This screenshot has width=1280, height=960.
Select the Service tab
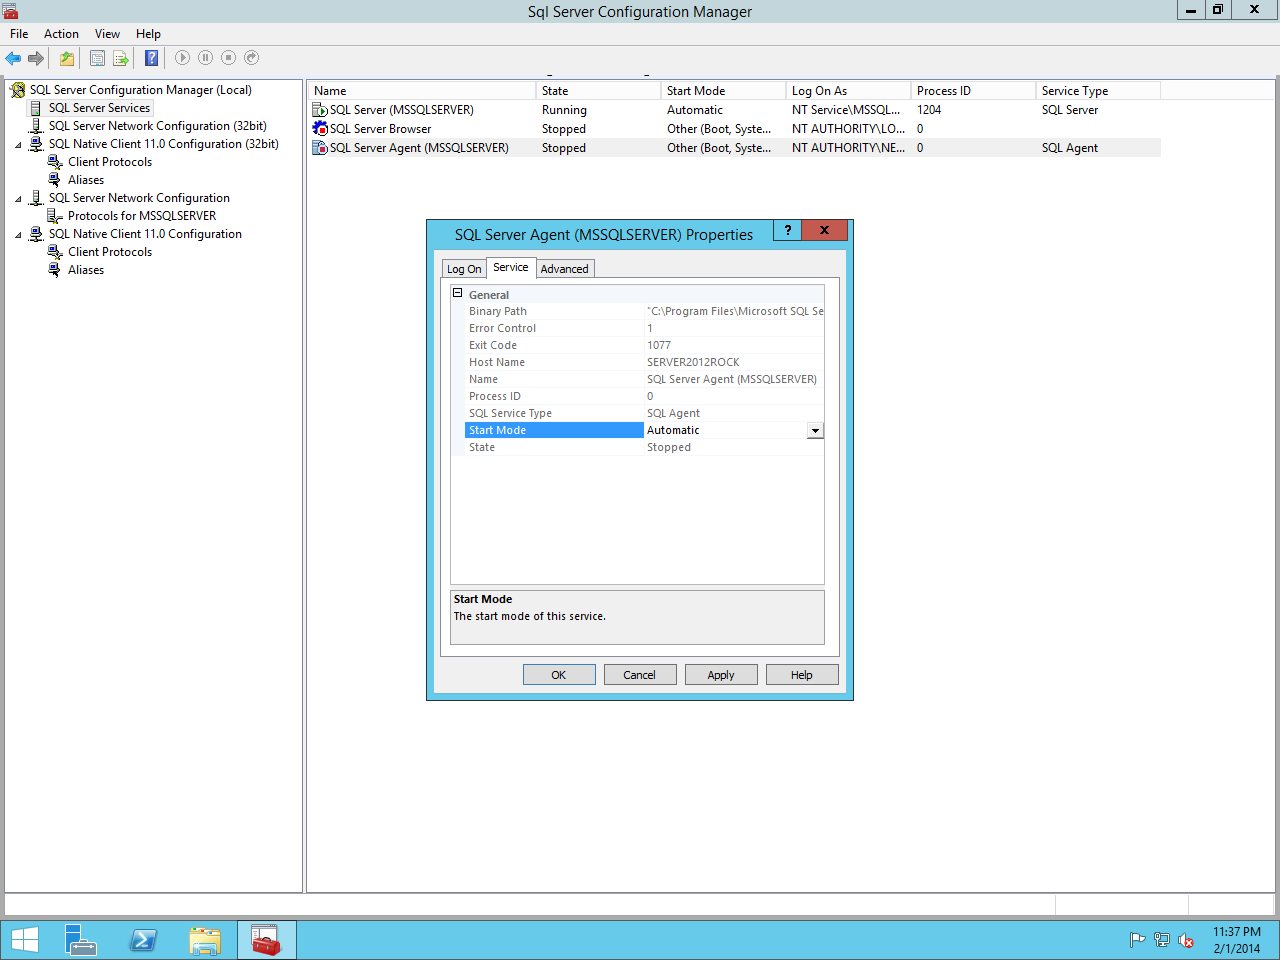pyautogui.click(x=511, y=267)
